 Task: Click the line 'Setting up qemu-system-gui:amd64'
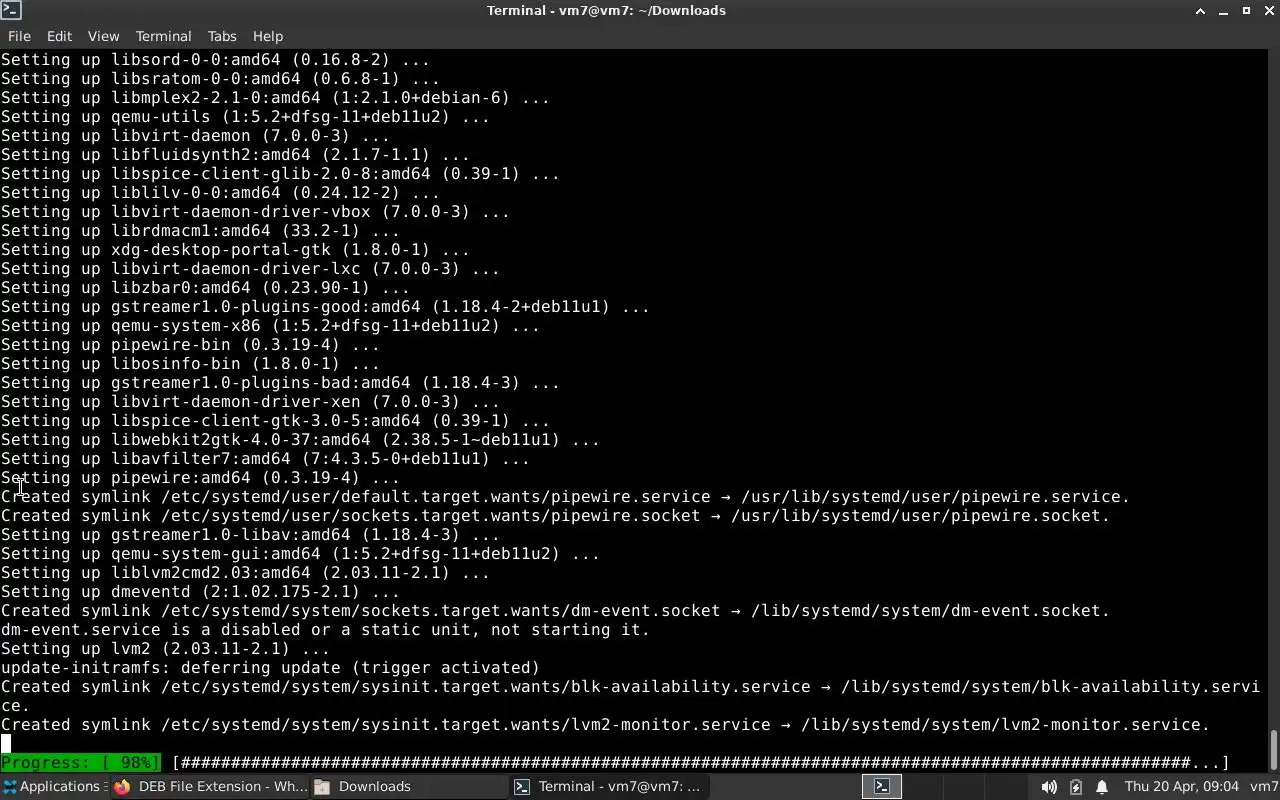300,554
